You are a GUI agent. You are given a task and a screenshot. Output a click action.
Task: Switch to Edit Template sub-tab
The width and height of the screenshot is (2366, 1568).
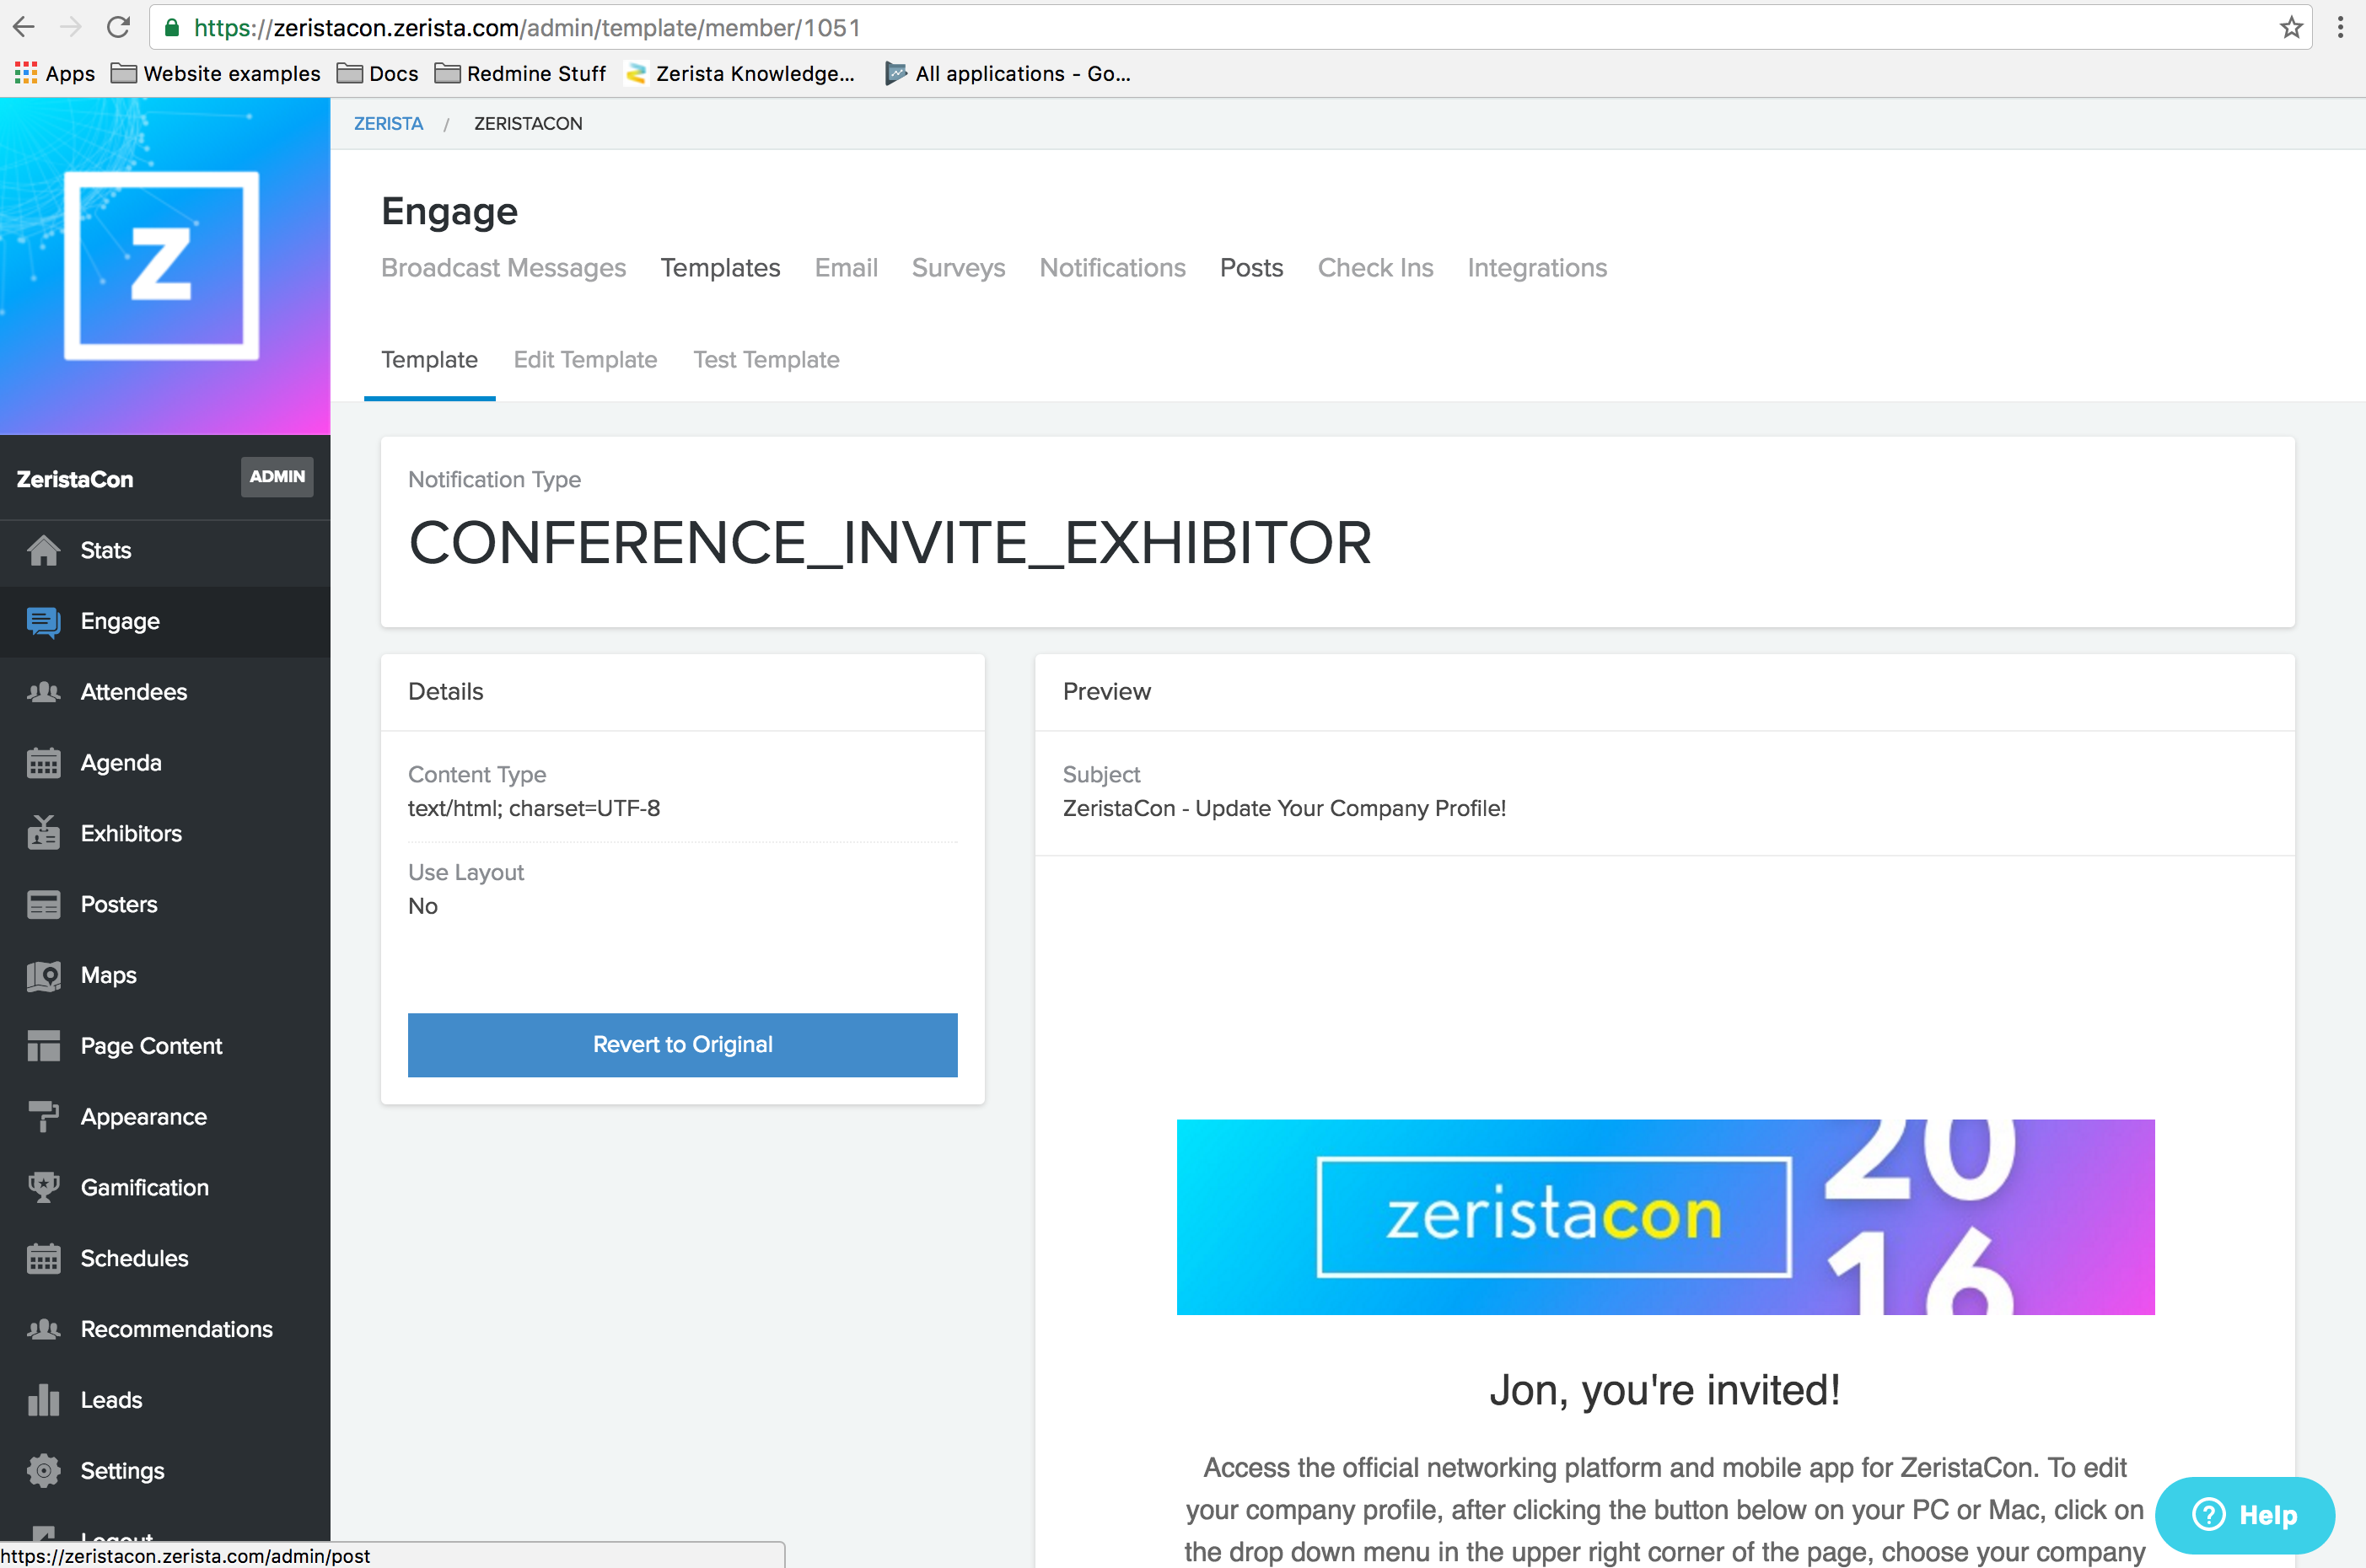click(585, 360)
